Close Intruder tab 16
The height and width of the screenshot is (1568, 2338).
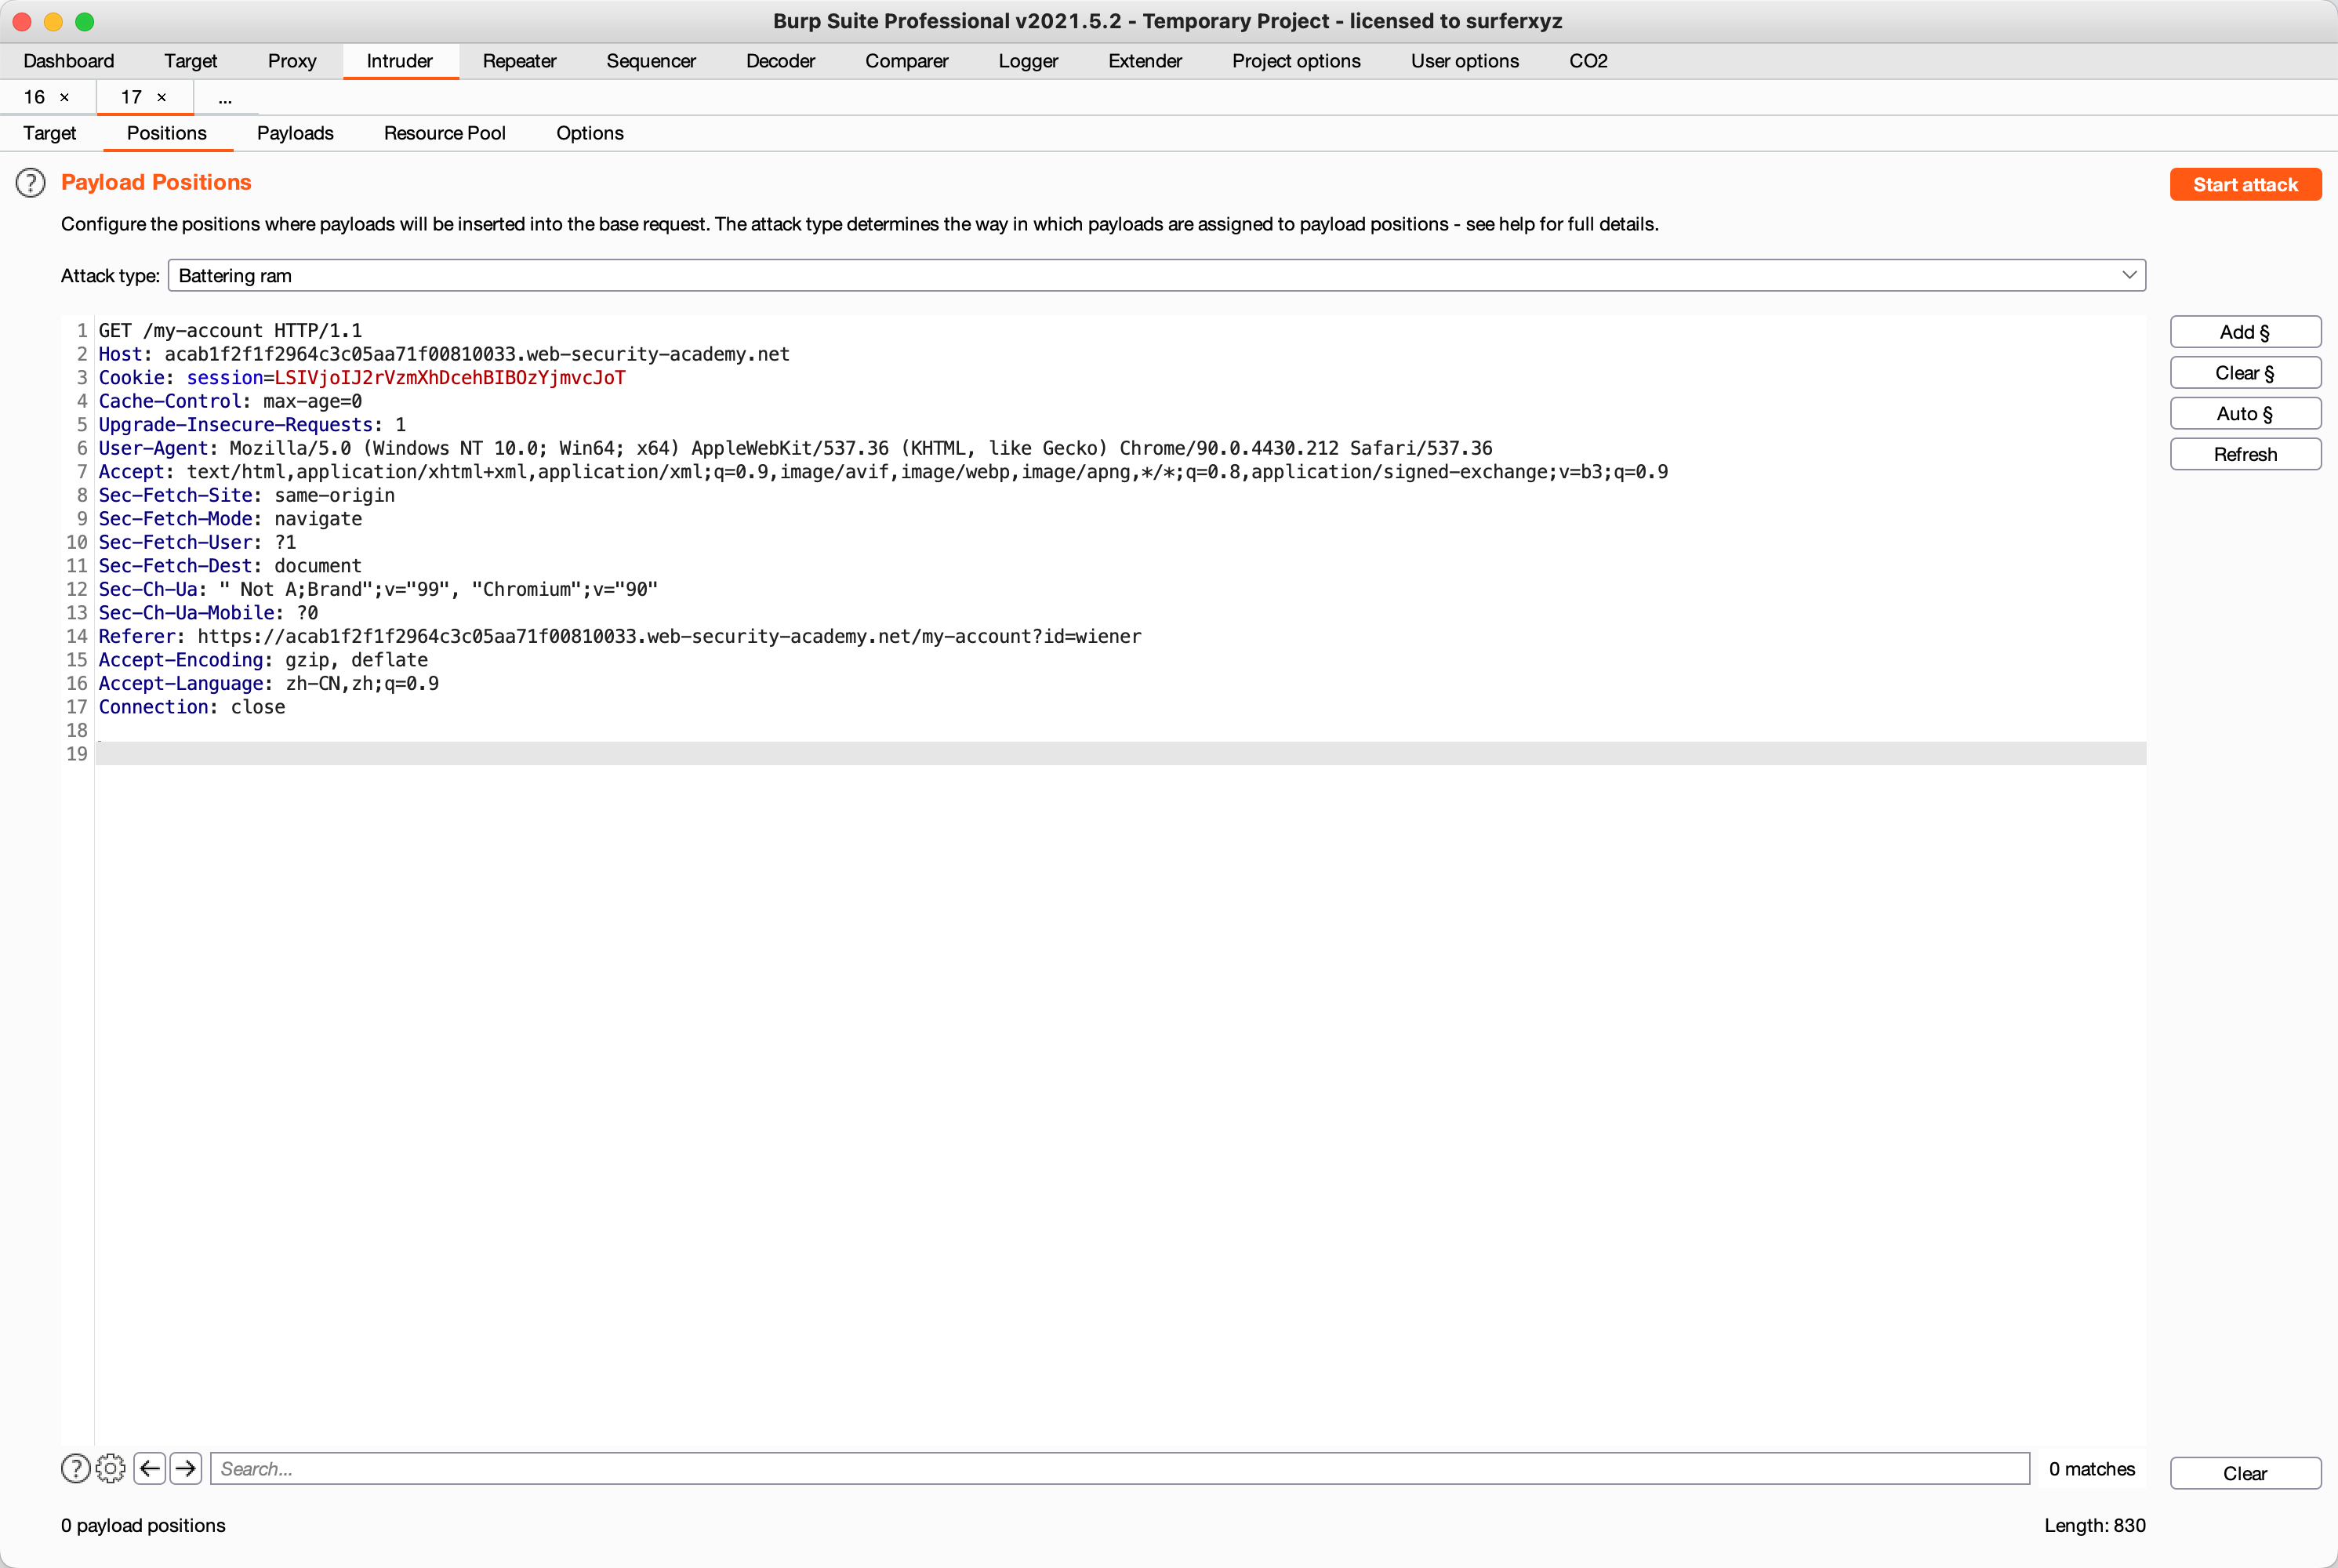(x=65, y=97)
